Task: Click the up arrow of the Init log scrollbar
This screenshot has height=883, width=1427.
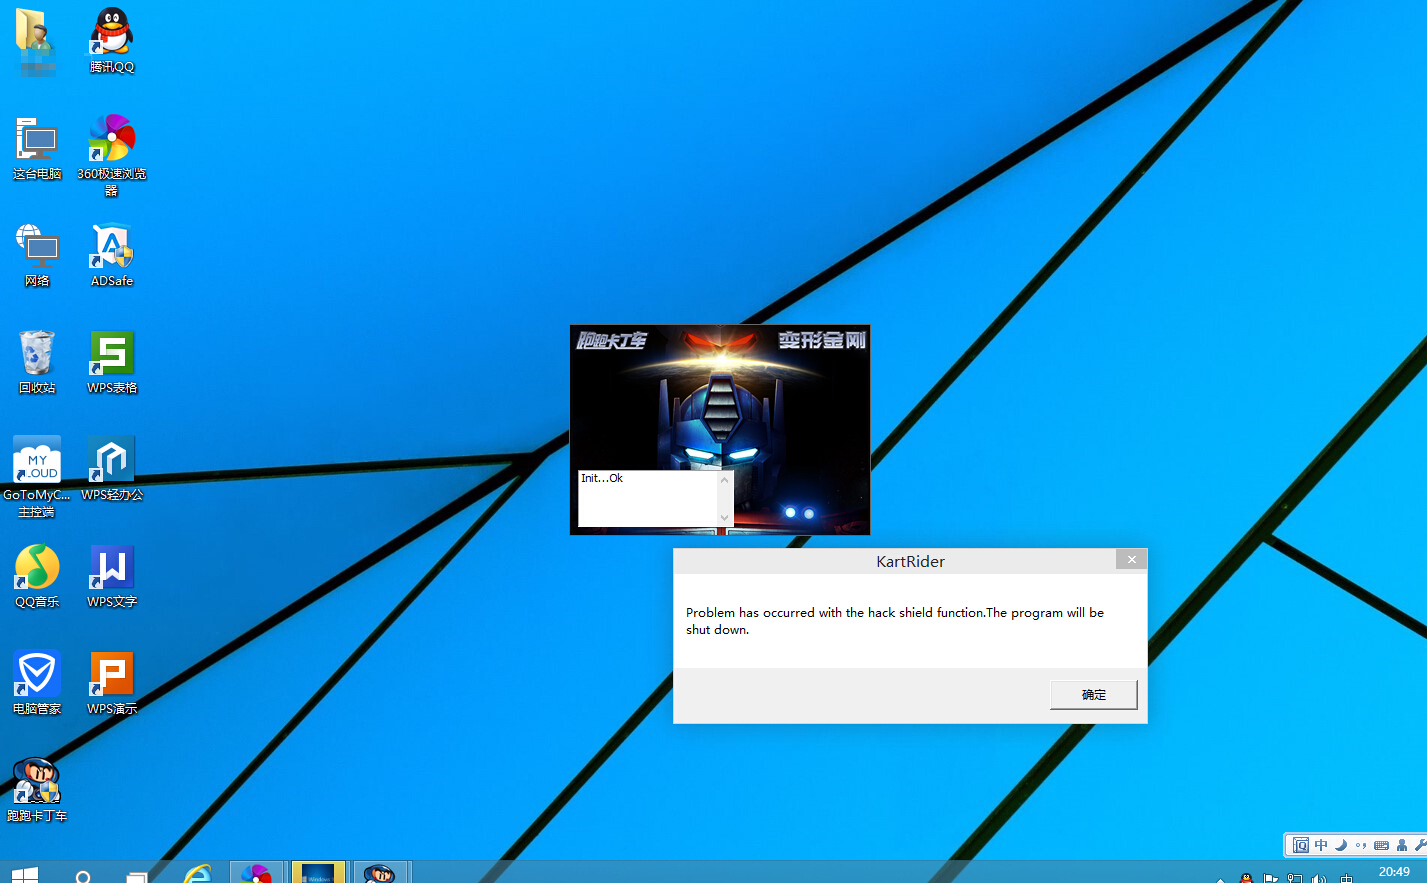Action: [x=725, y=480]
